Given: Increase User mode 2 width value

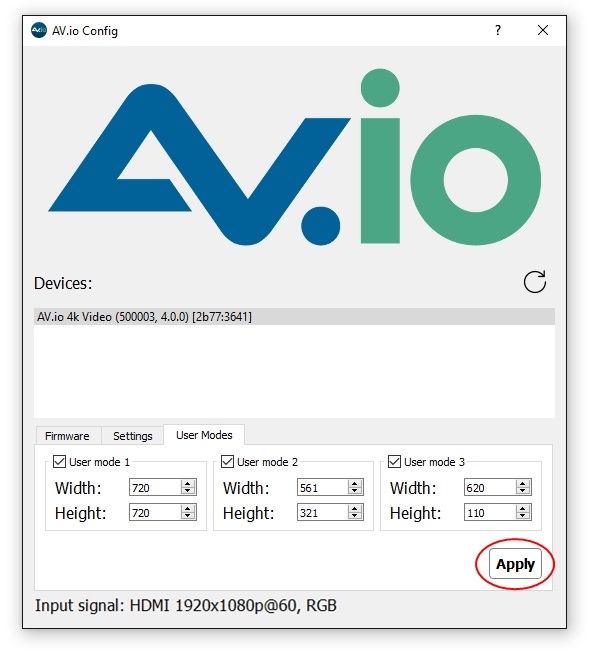Looking at the screenshot, I should [x=355, y=484].
